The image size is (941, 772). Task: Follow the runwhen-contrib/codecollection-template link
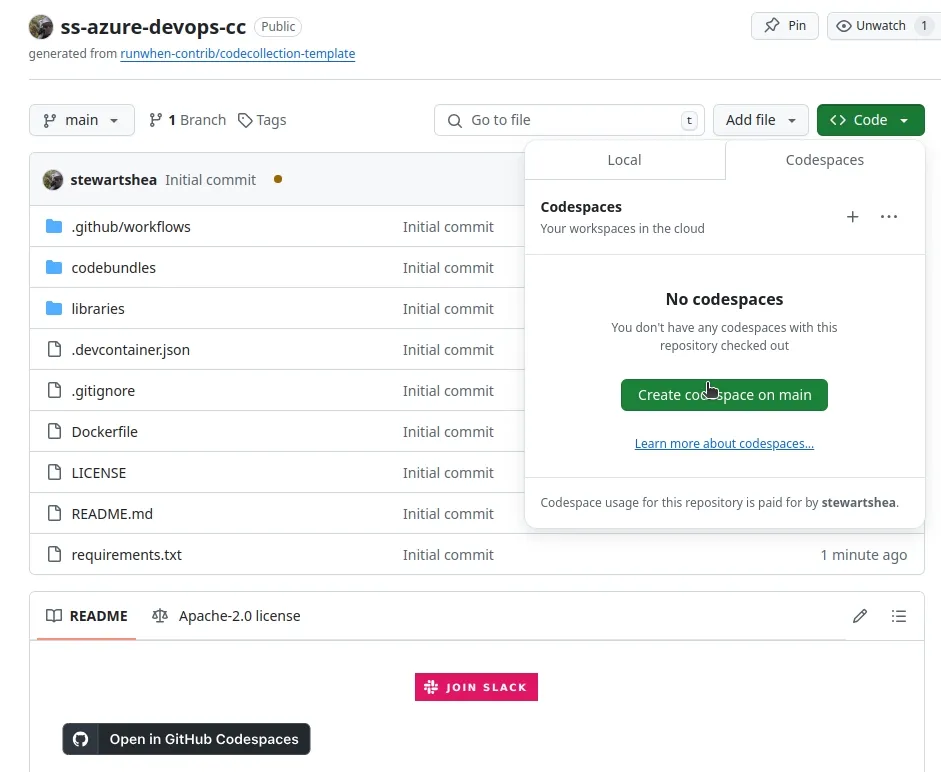tap(237, 54)
